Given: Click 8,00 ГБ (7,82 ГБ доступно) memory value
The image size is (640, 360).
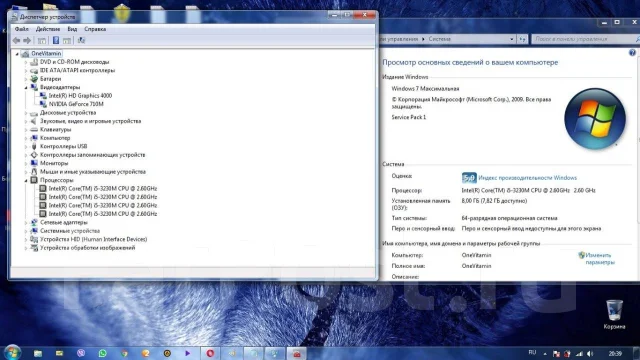Looking at the screenshot, I should coord(494,201).
